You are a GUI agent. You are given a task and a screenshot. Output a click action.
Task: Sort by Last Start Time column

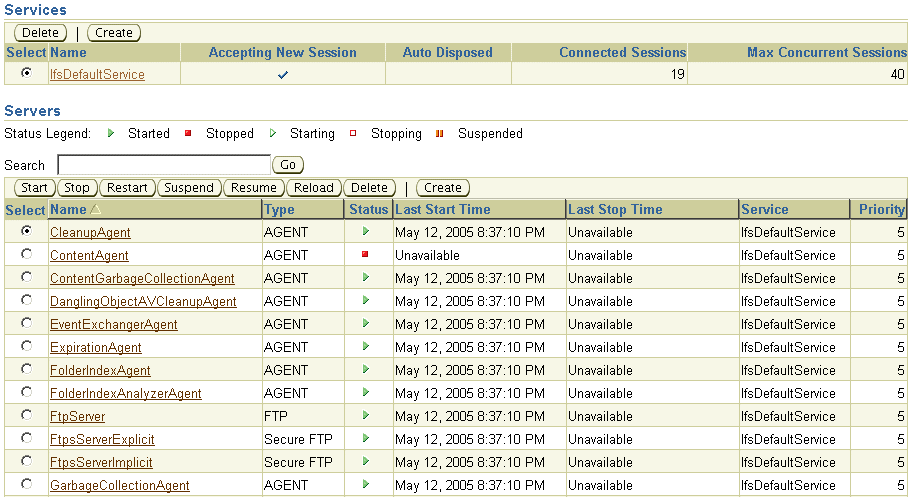pos(442,210)
